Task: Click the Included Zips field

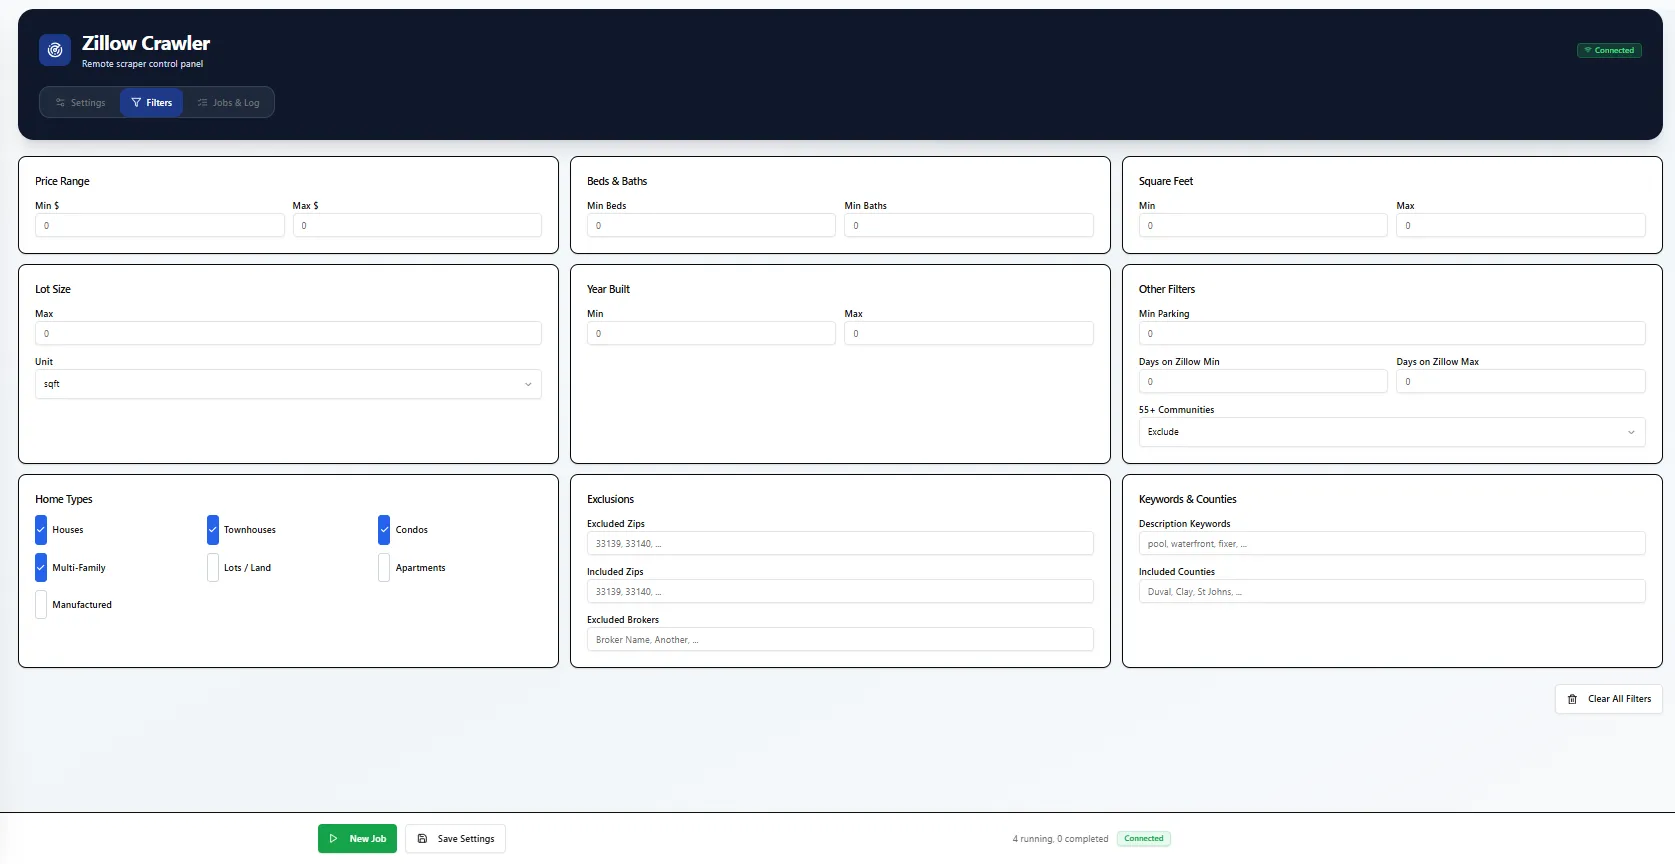Action: pyautogui.click(x=840, y=591)
